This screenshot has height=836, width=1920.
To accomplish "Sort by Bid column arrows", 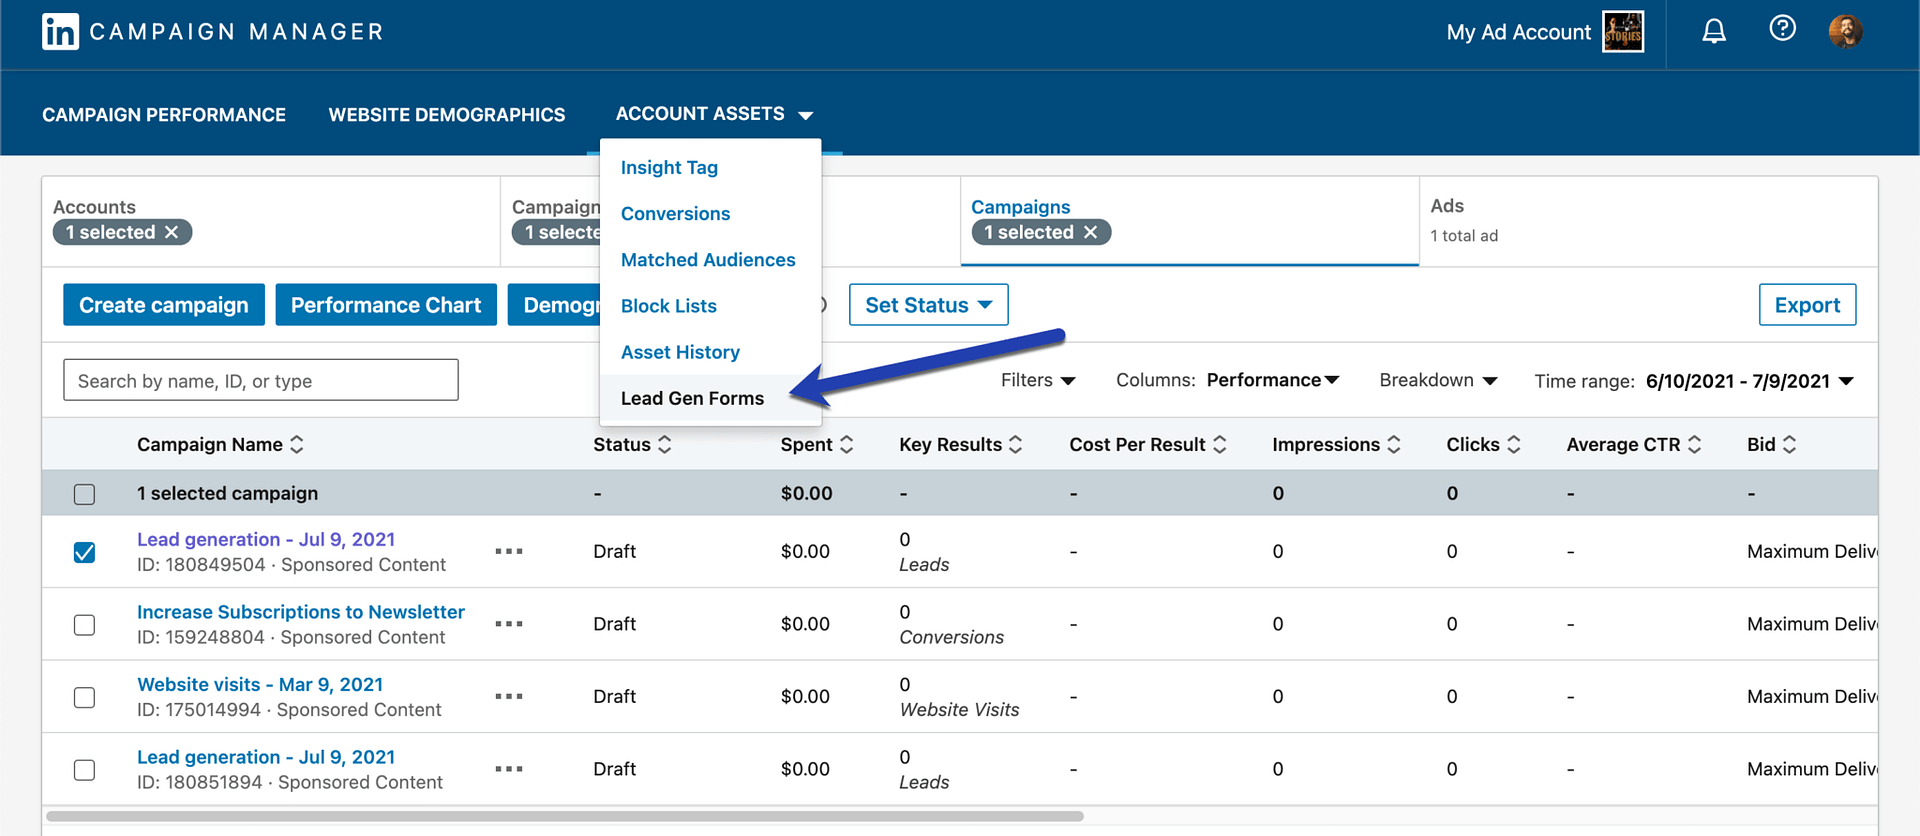I will point(1790,444).
